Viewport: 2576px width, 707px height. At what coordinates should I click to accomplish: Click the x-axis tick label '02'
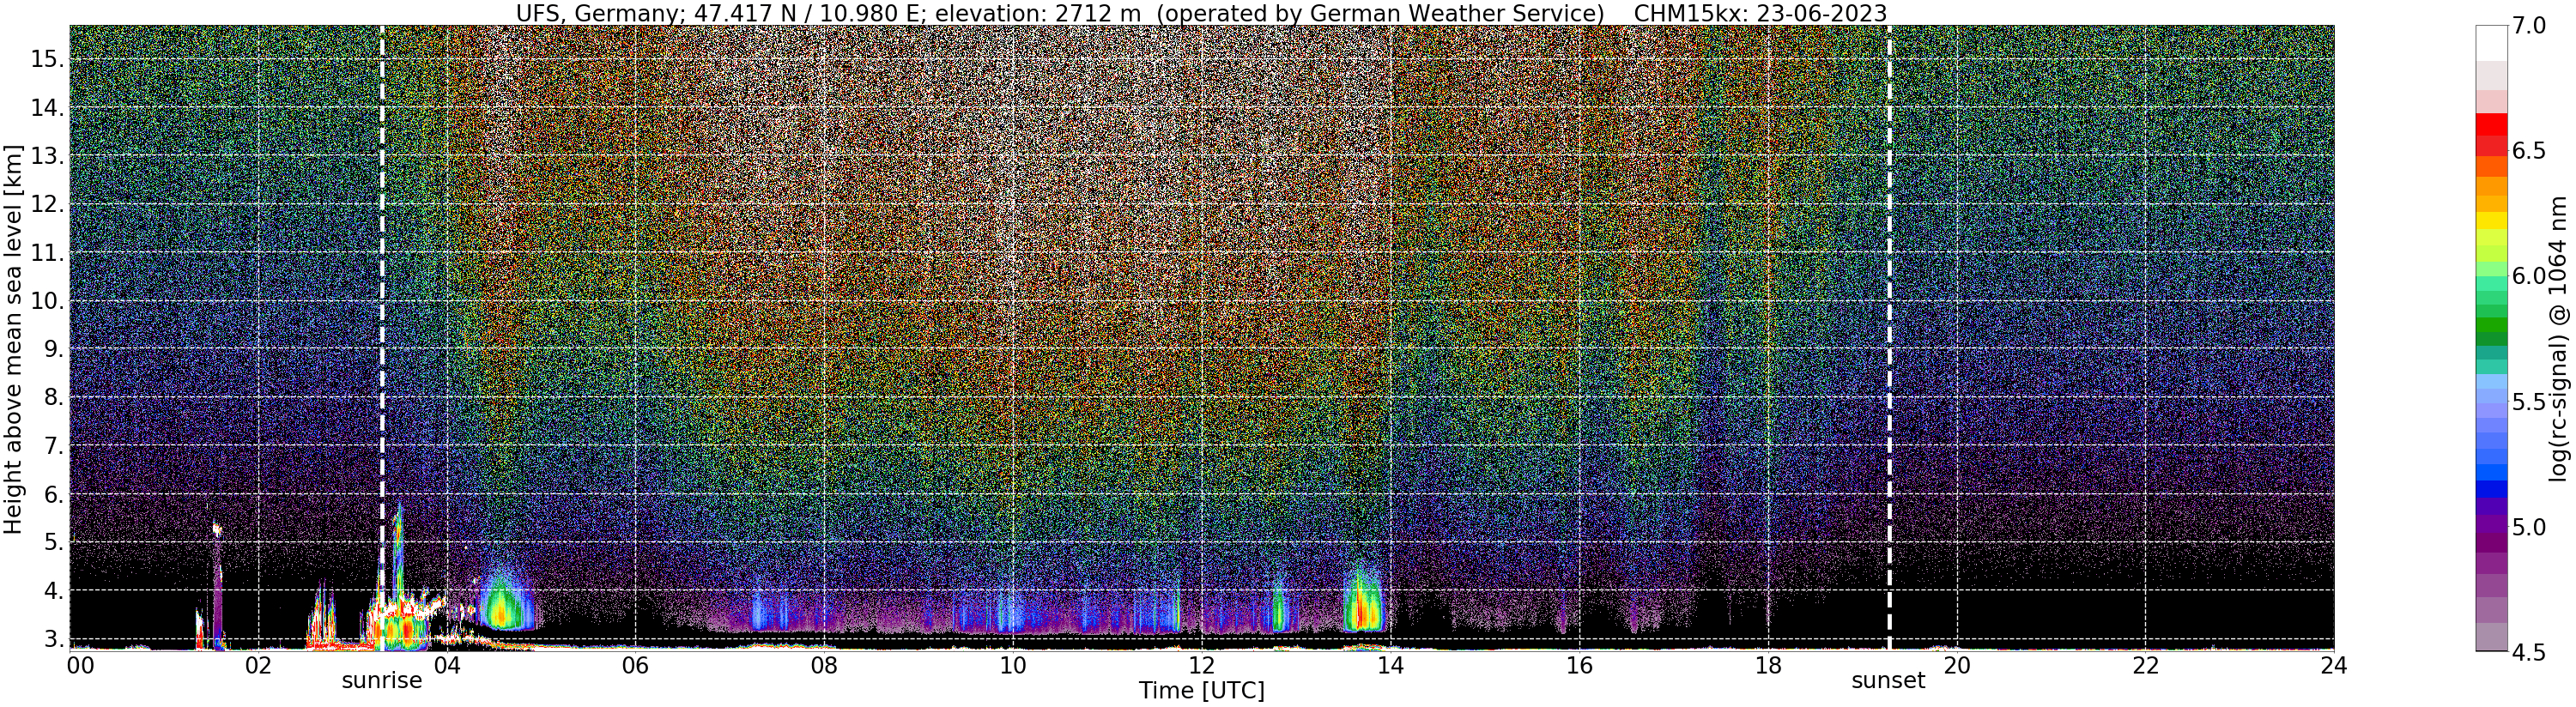coord(258,665)
